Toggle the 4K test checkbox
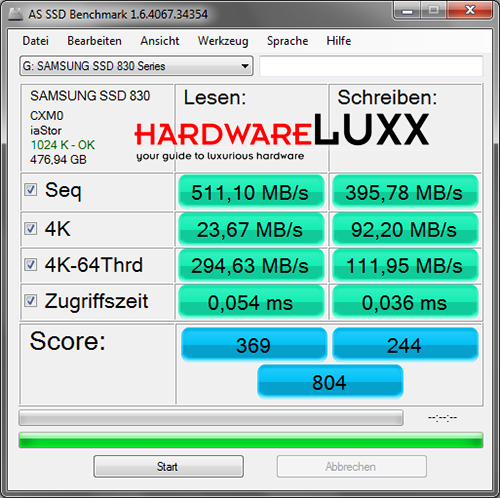This screenshot has width=500, height=498. tap(30, 228)
